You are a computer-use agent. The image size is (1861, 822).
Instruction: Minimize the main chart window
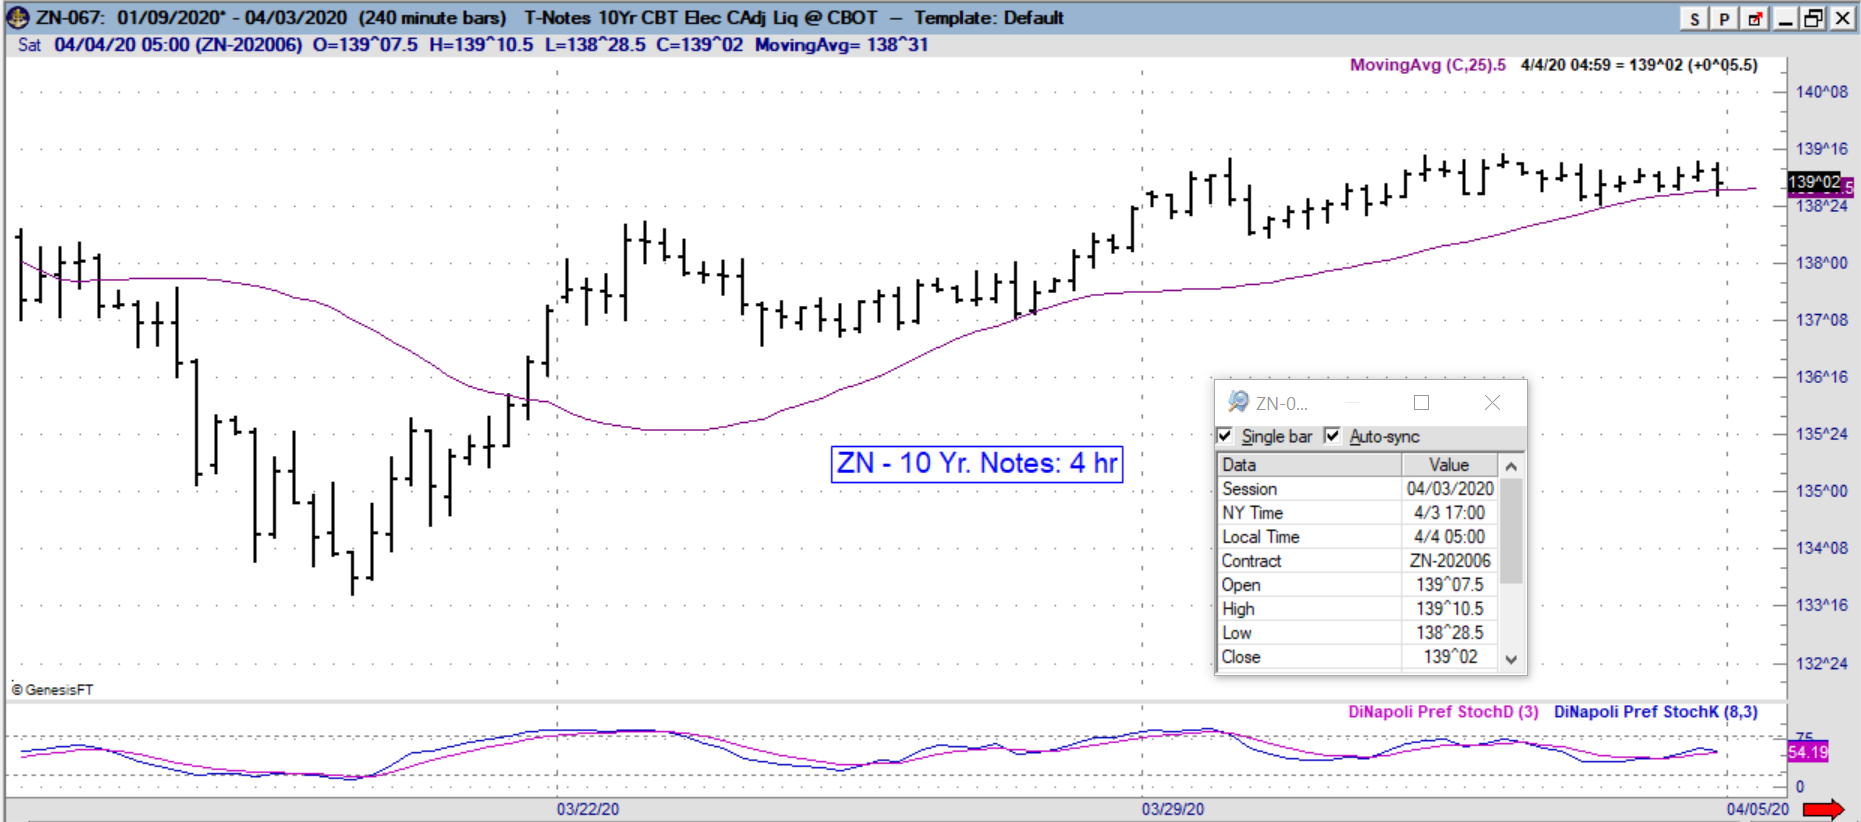tap(1785, 19)
